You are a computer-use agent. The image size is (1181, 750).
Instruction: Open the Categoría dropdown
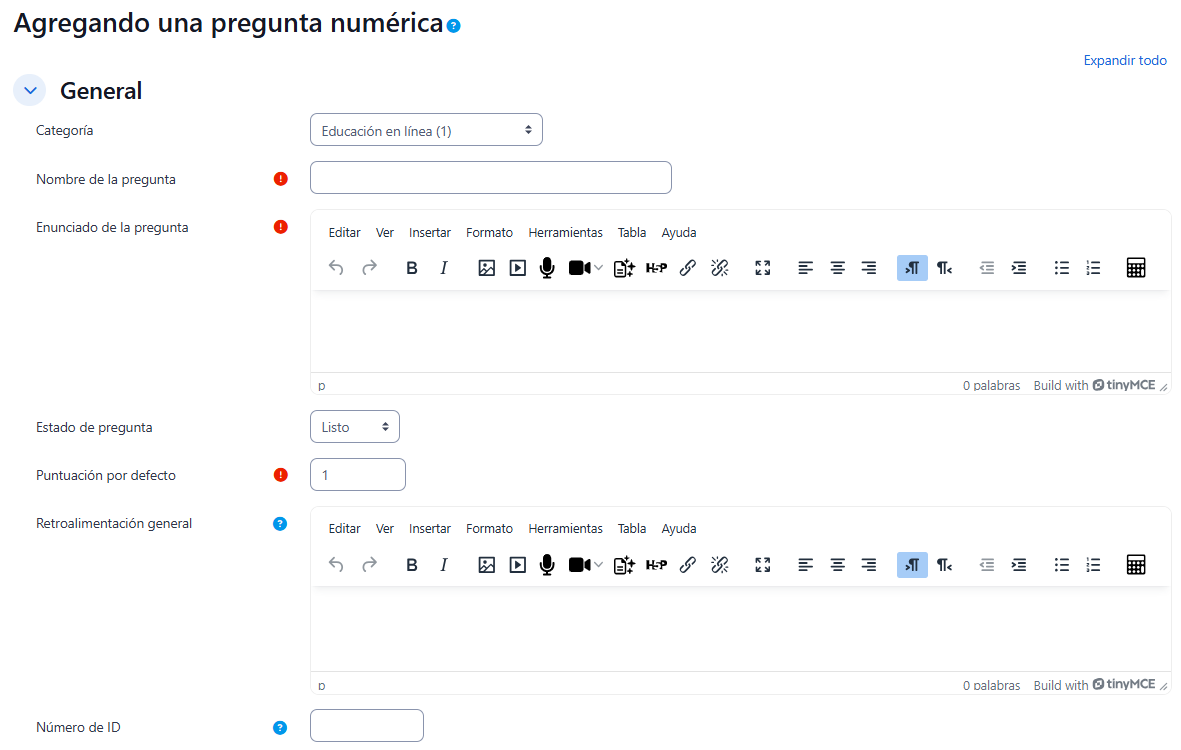tap(426, 130)
